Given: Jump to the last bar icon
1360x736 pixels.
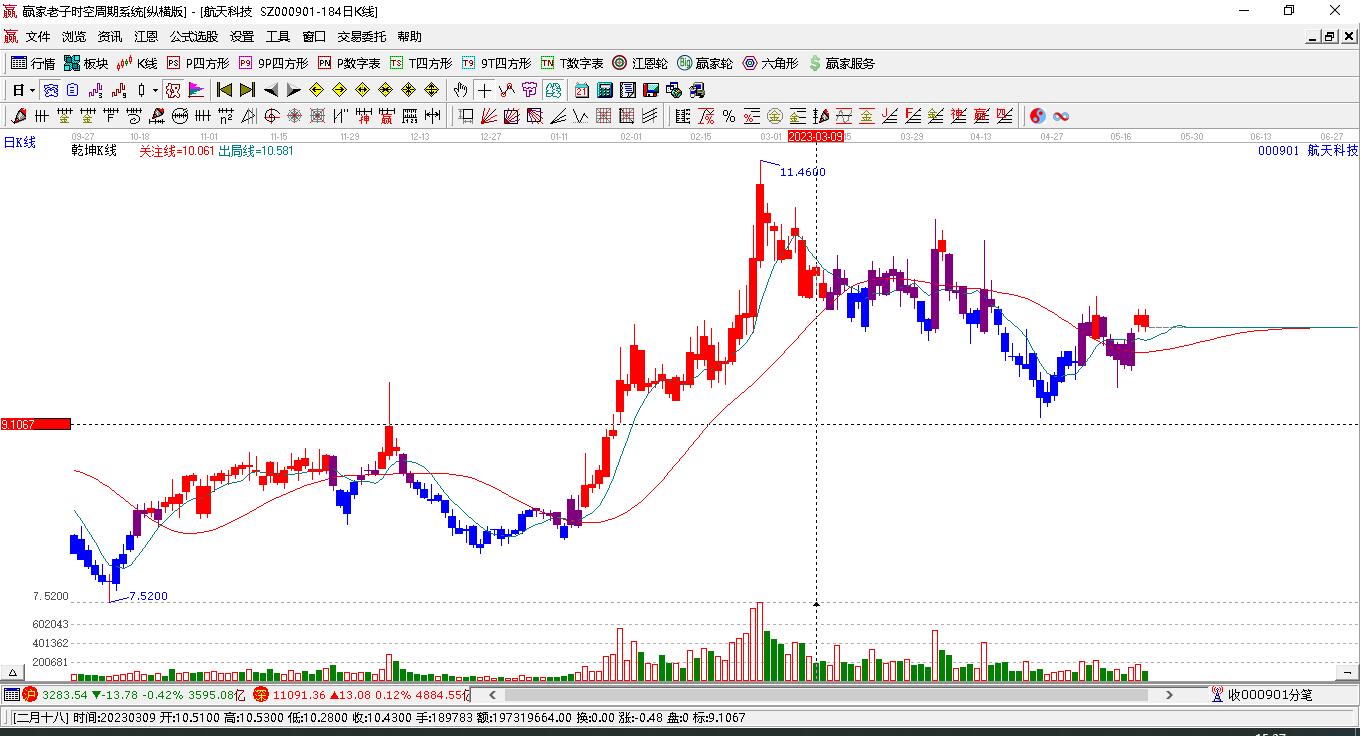Looking at the screenshot, I should (x=247, y=90).
